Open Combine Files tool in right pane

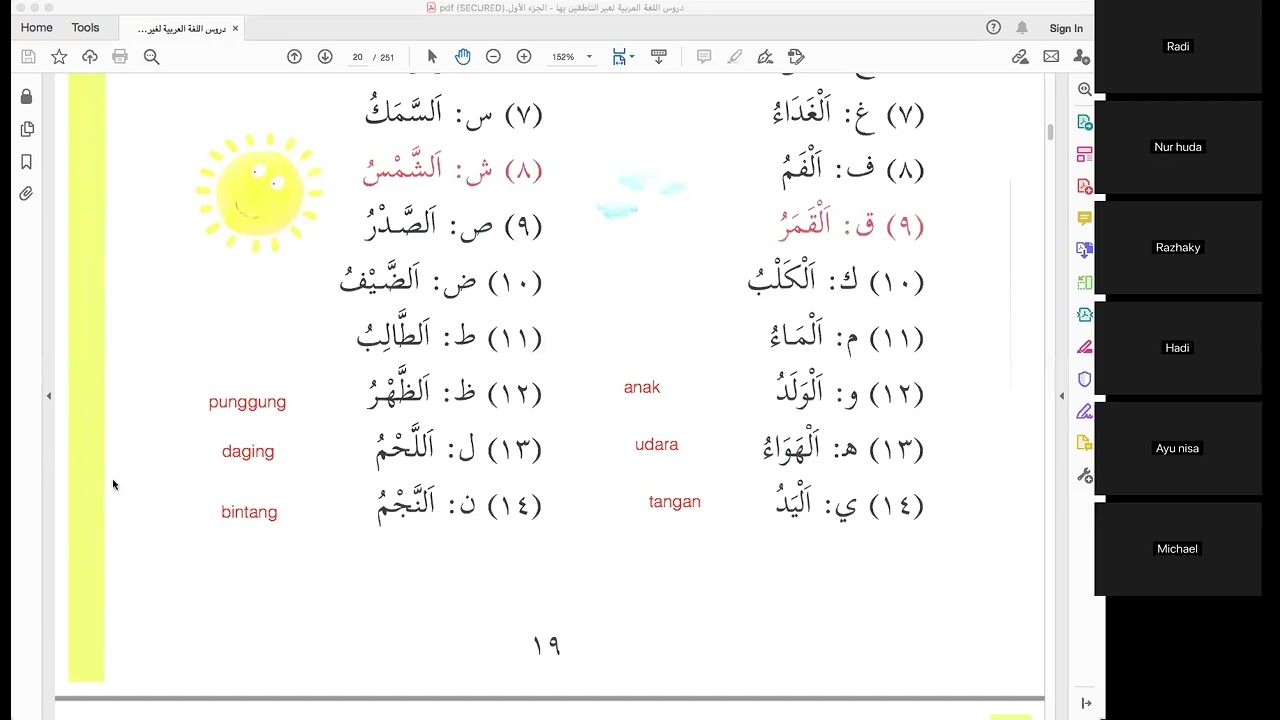pyautogui.click(x=1084, y=250)
